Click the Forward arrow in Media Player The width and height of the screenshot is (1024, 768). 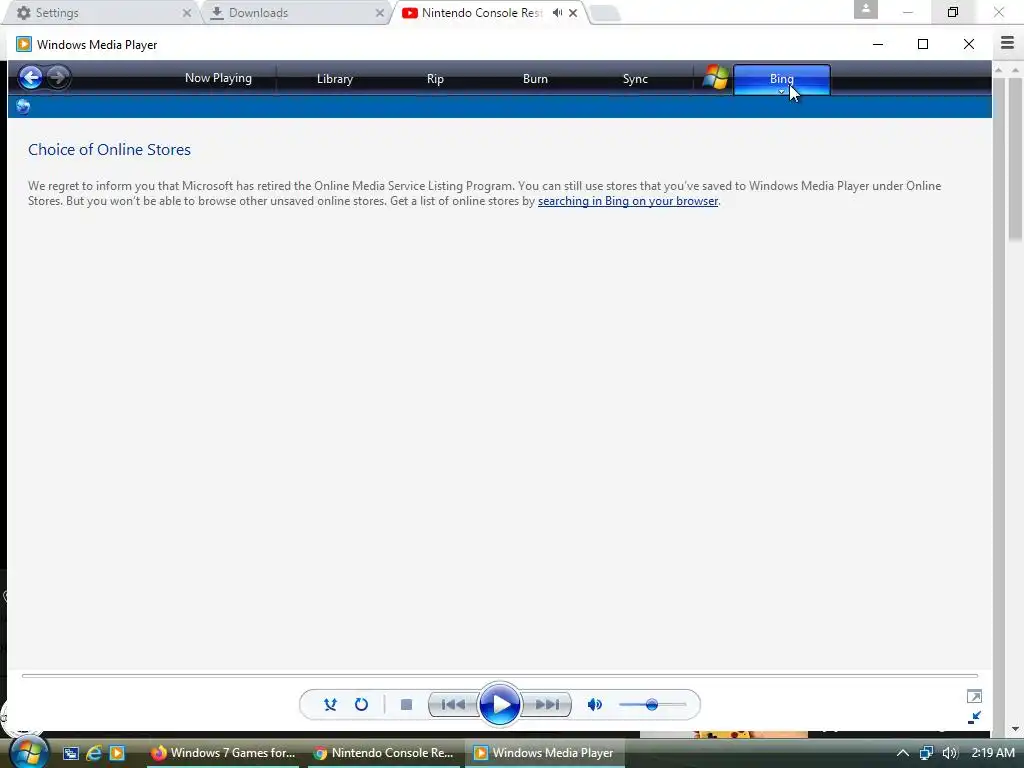(58, 78)
